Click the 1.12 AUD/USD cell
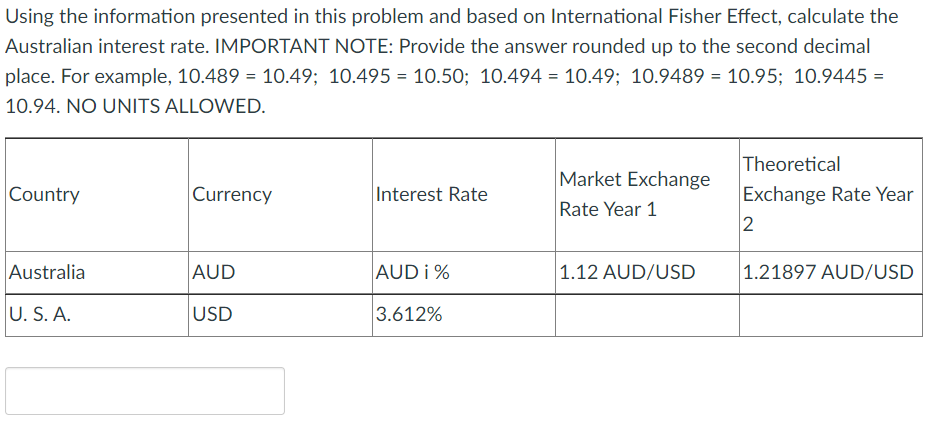The width and height of the screenshot is (931, 429). point(647,272)
